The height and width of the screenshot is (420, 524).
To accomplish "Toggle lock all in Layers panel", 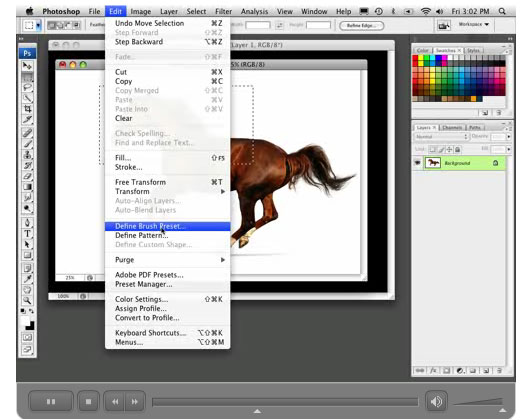I will pos(457,149).
